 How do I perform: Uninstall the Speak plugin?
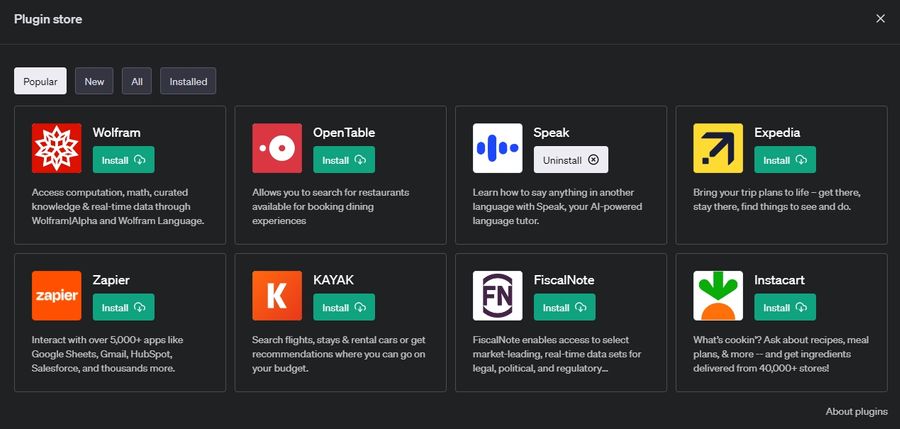click(x=570, y=160)
